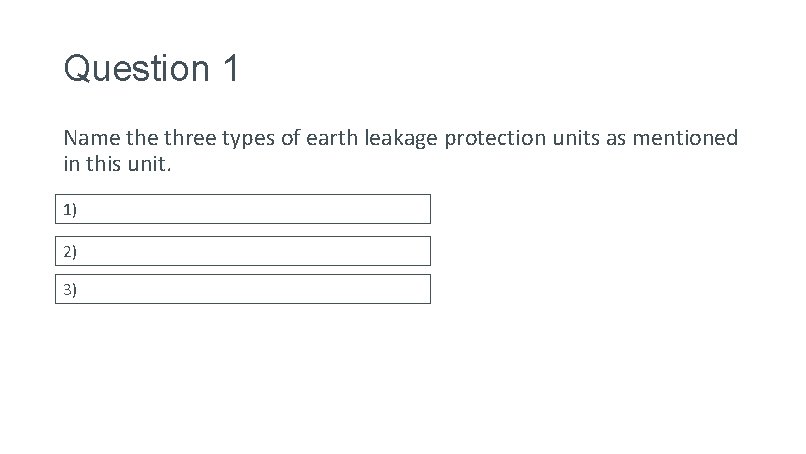Click the "2)" label in second box
This screenshot has width=806, height=454.
(x=69, y=251)
